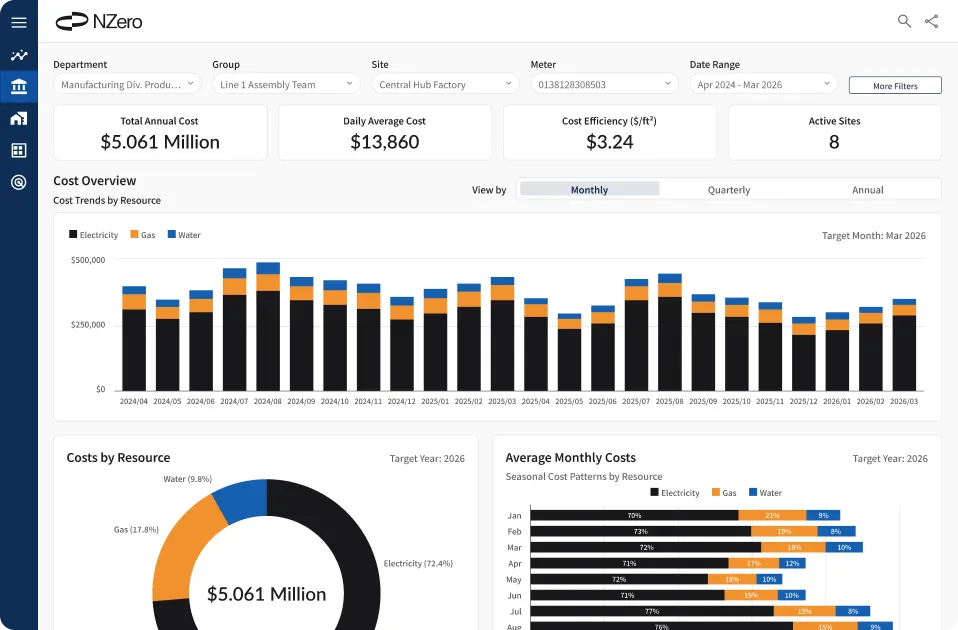The height and width of the screenshot is (630, 958).
Task: Click the share icon in header
Action: [x=932, y=21]
